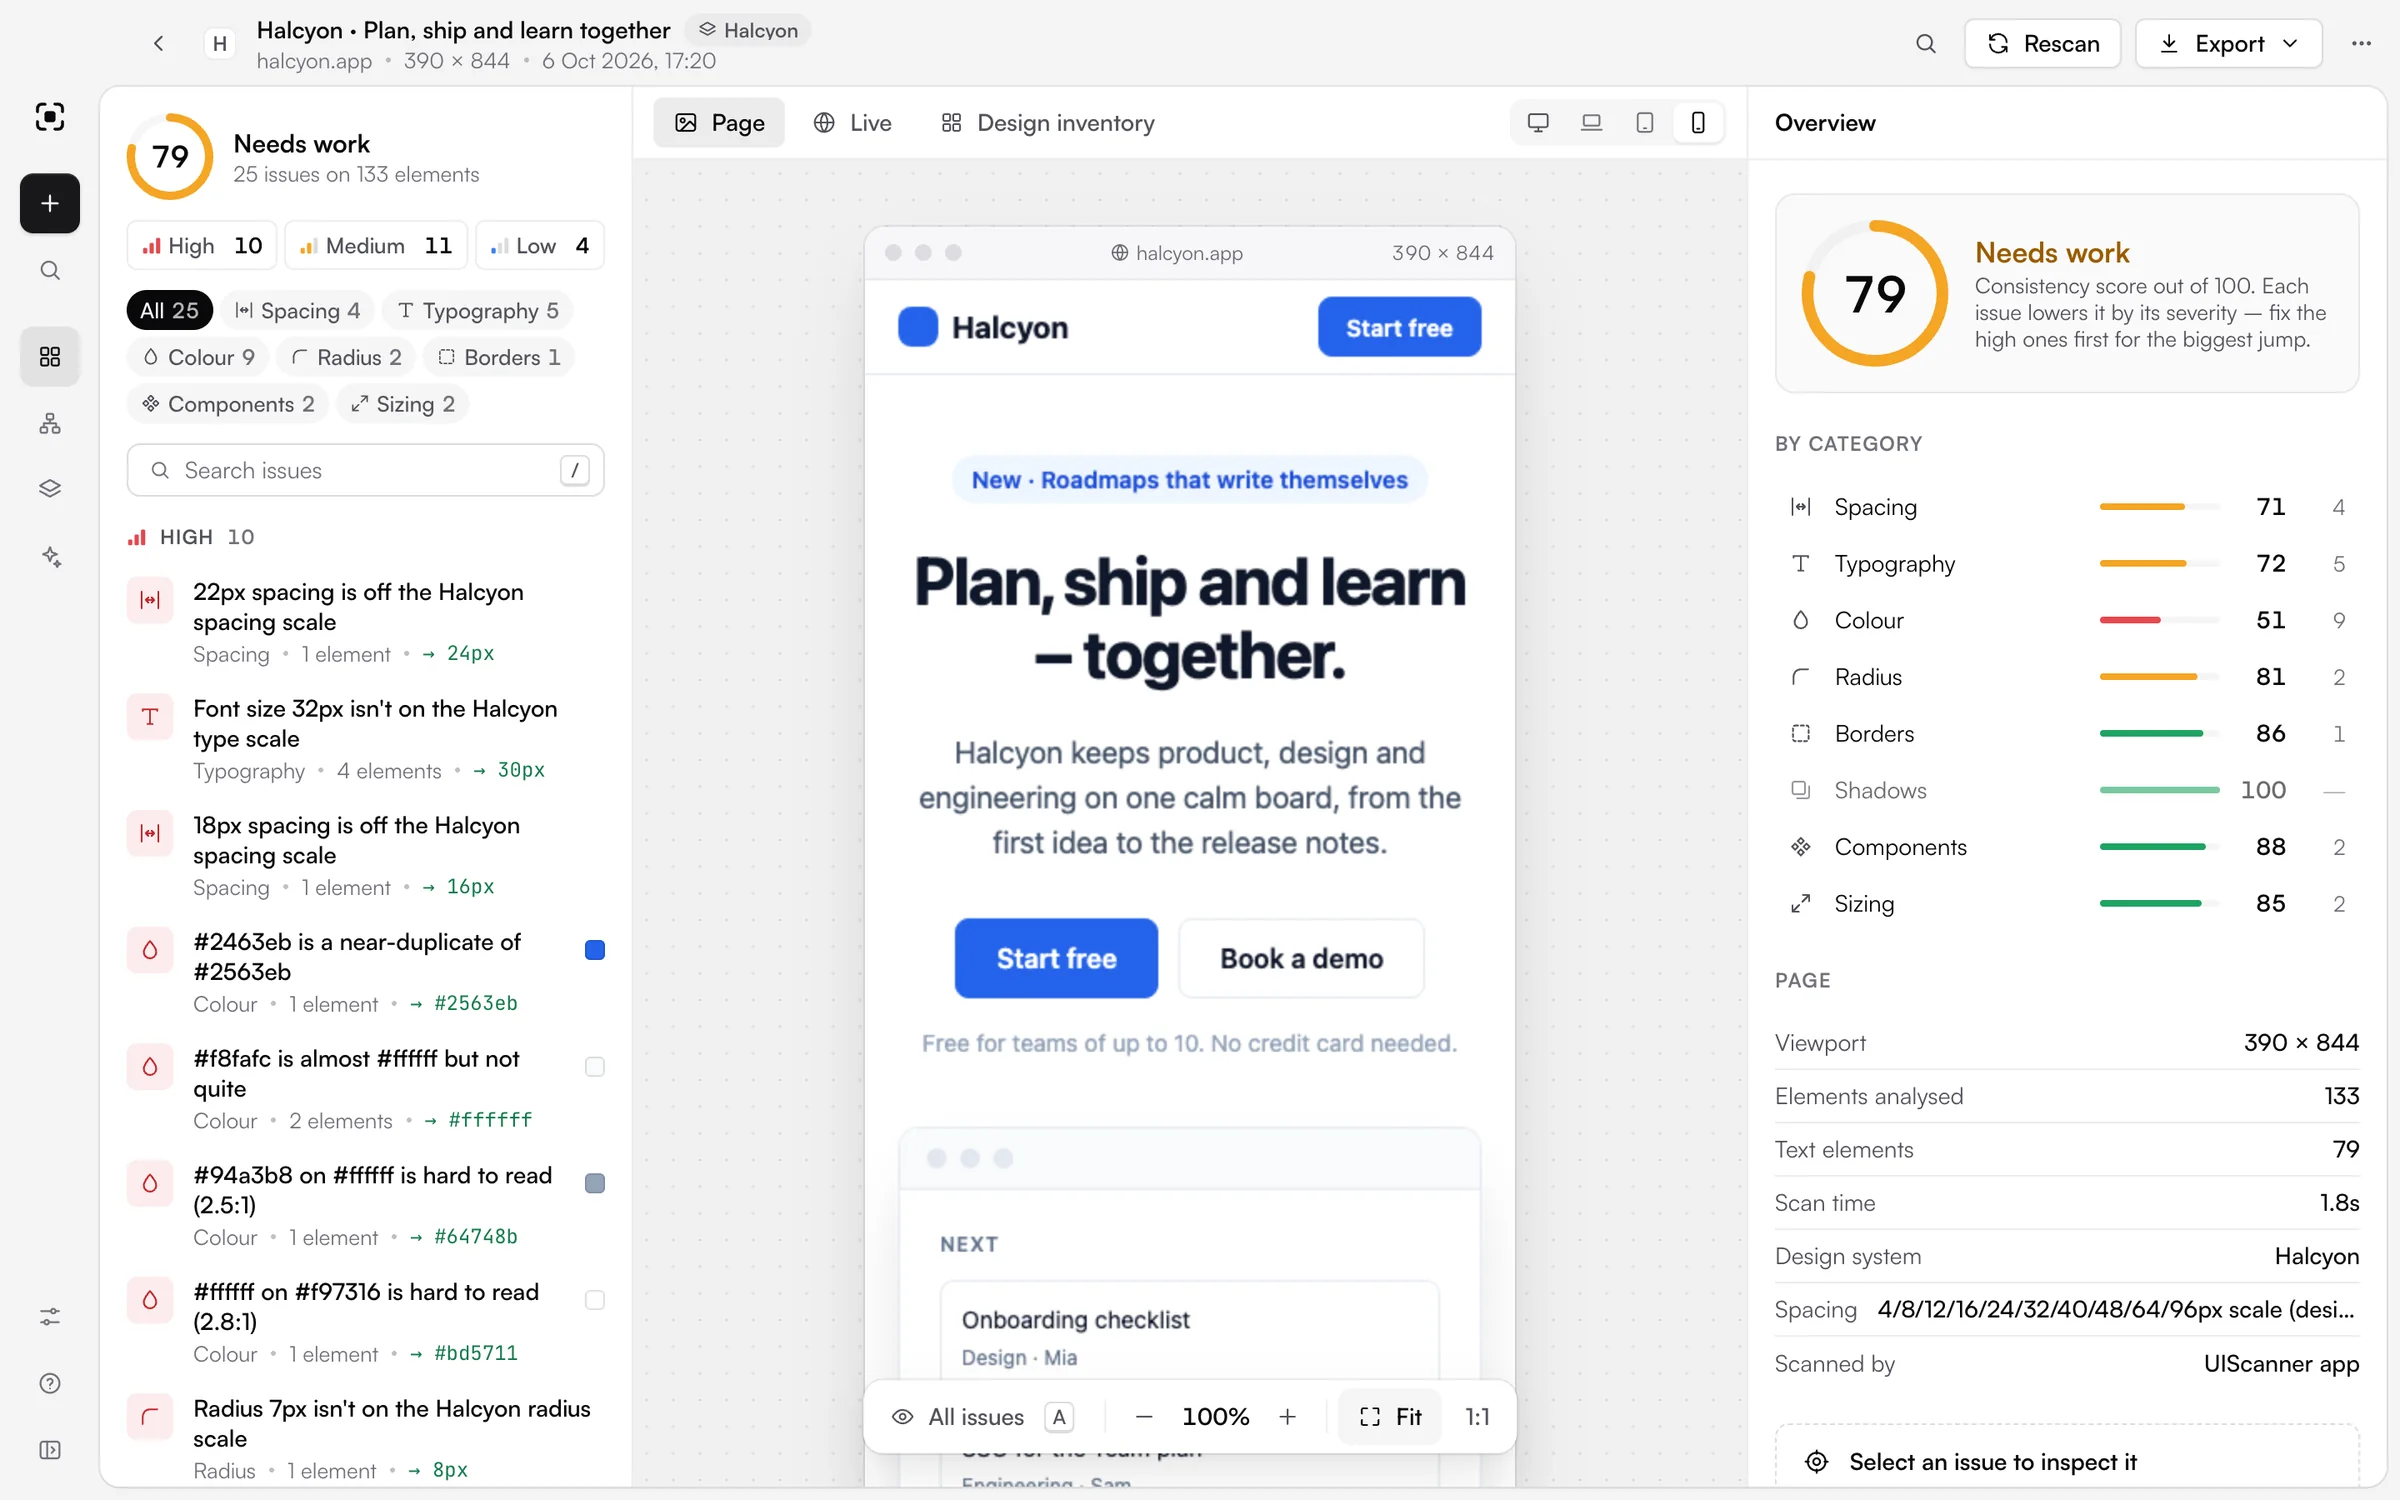Toggle the Low severity filter

point(539,246)
